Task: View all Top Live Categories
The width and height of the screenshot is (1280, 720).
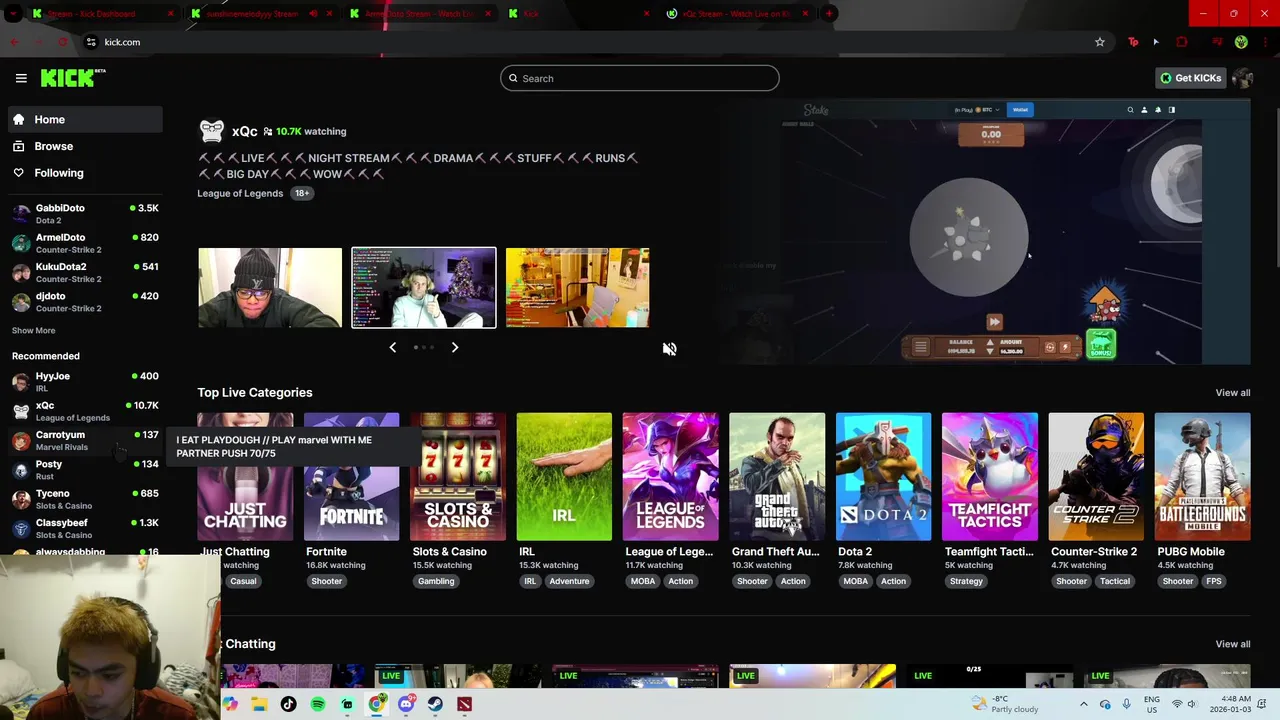Action: (1232, 393)
